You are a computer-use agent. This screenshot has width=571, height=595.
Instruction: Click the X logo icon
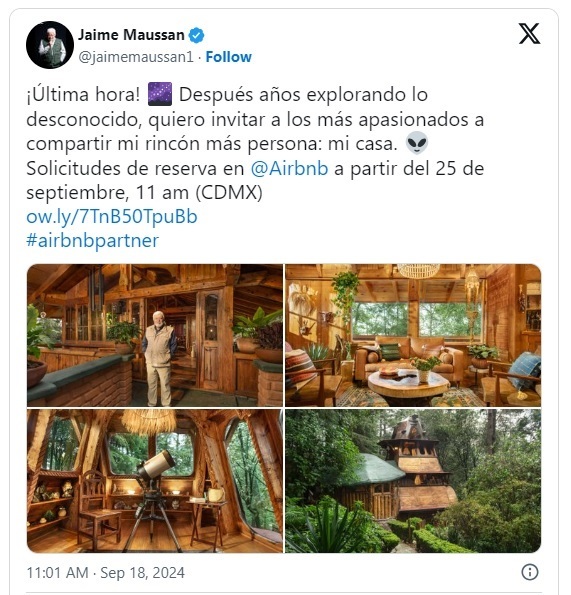tap(529, 33)
